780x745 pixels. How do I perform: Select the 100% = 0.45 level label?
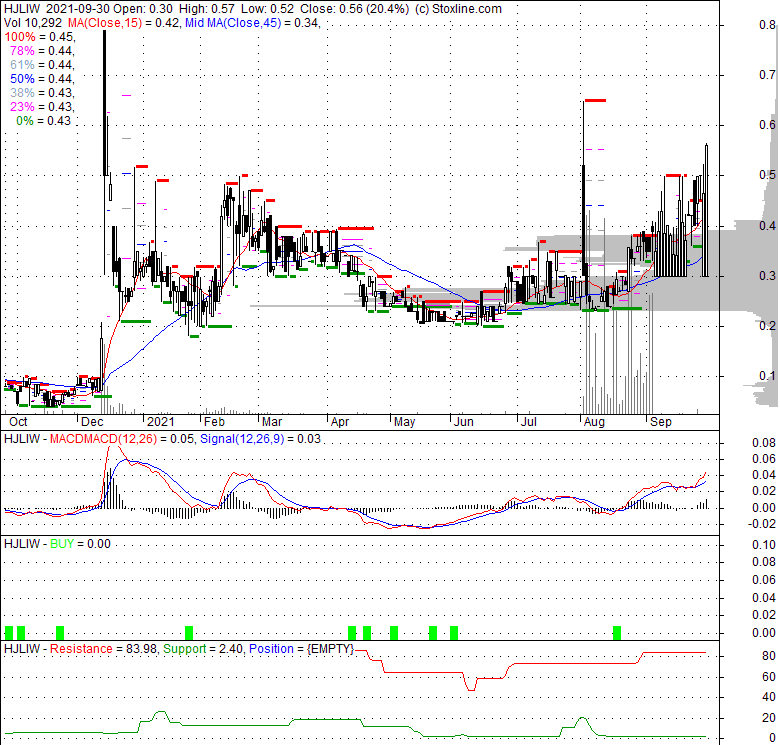39,37
